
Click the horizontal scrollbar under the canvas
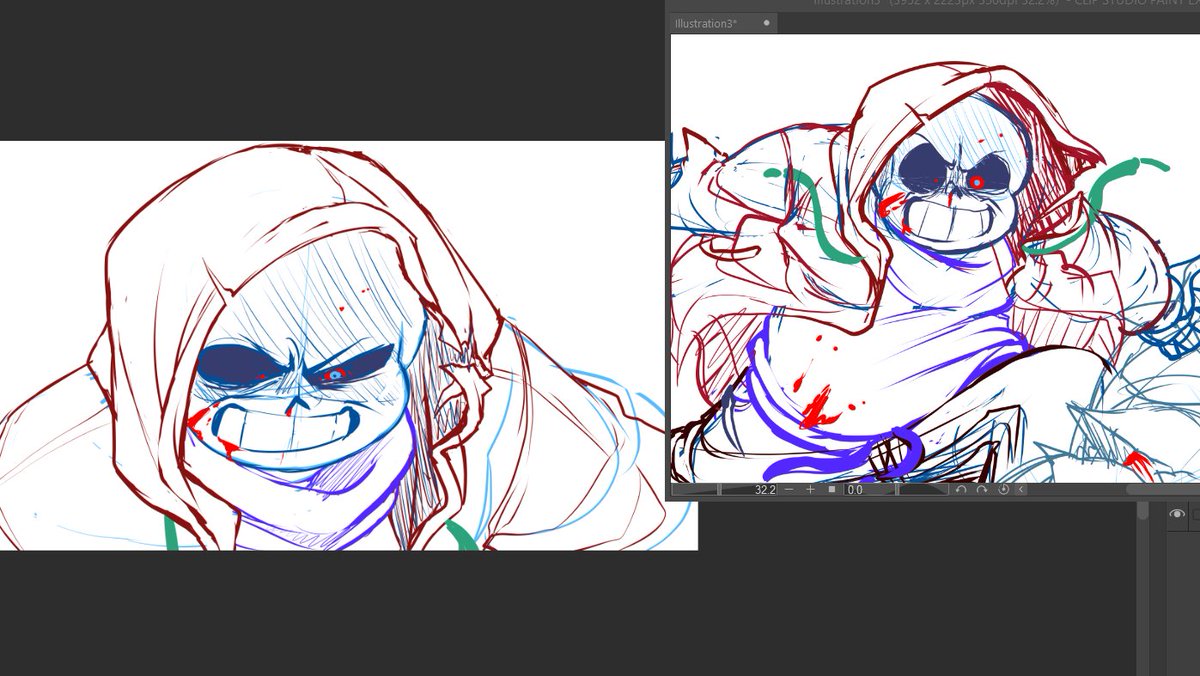(x=1163, y=490)
